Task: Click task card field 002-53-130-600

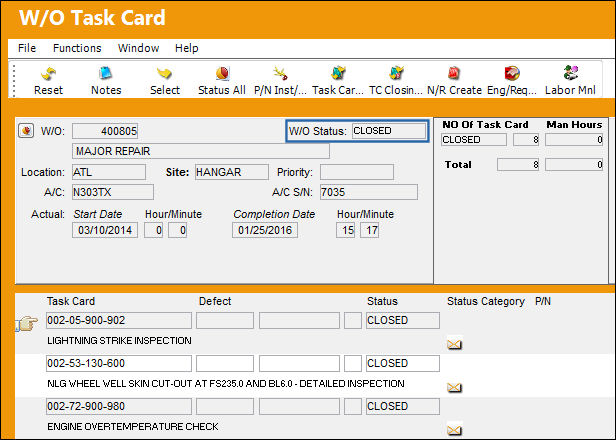Action: tap(119, 363)
